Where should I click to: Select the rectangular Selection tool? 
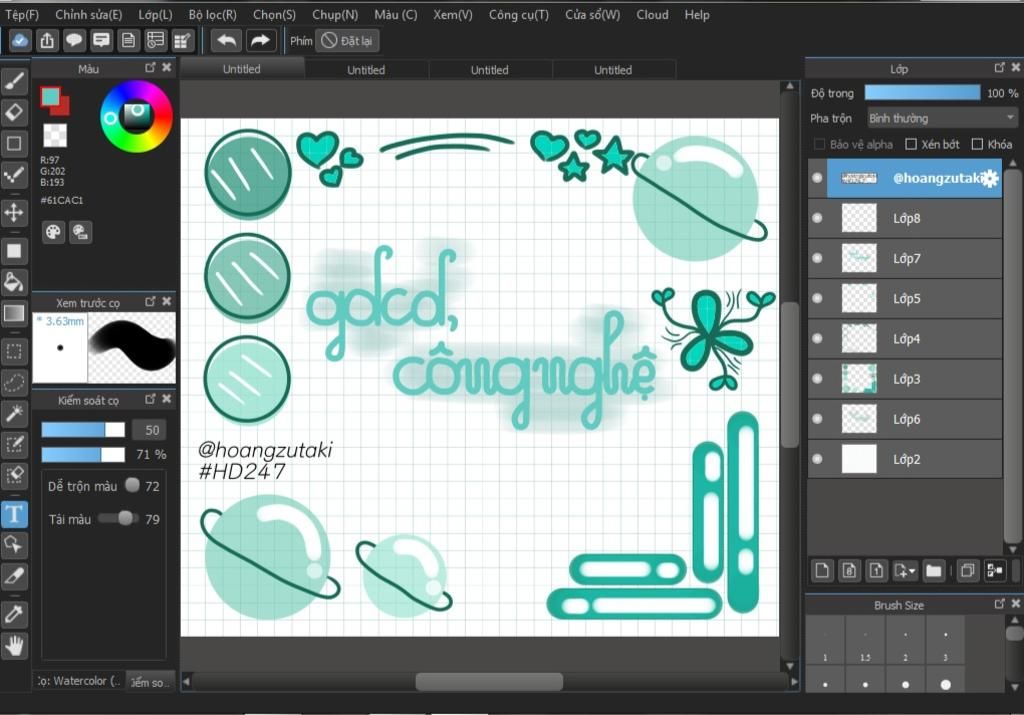[x=14, y=352]
